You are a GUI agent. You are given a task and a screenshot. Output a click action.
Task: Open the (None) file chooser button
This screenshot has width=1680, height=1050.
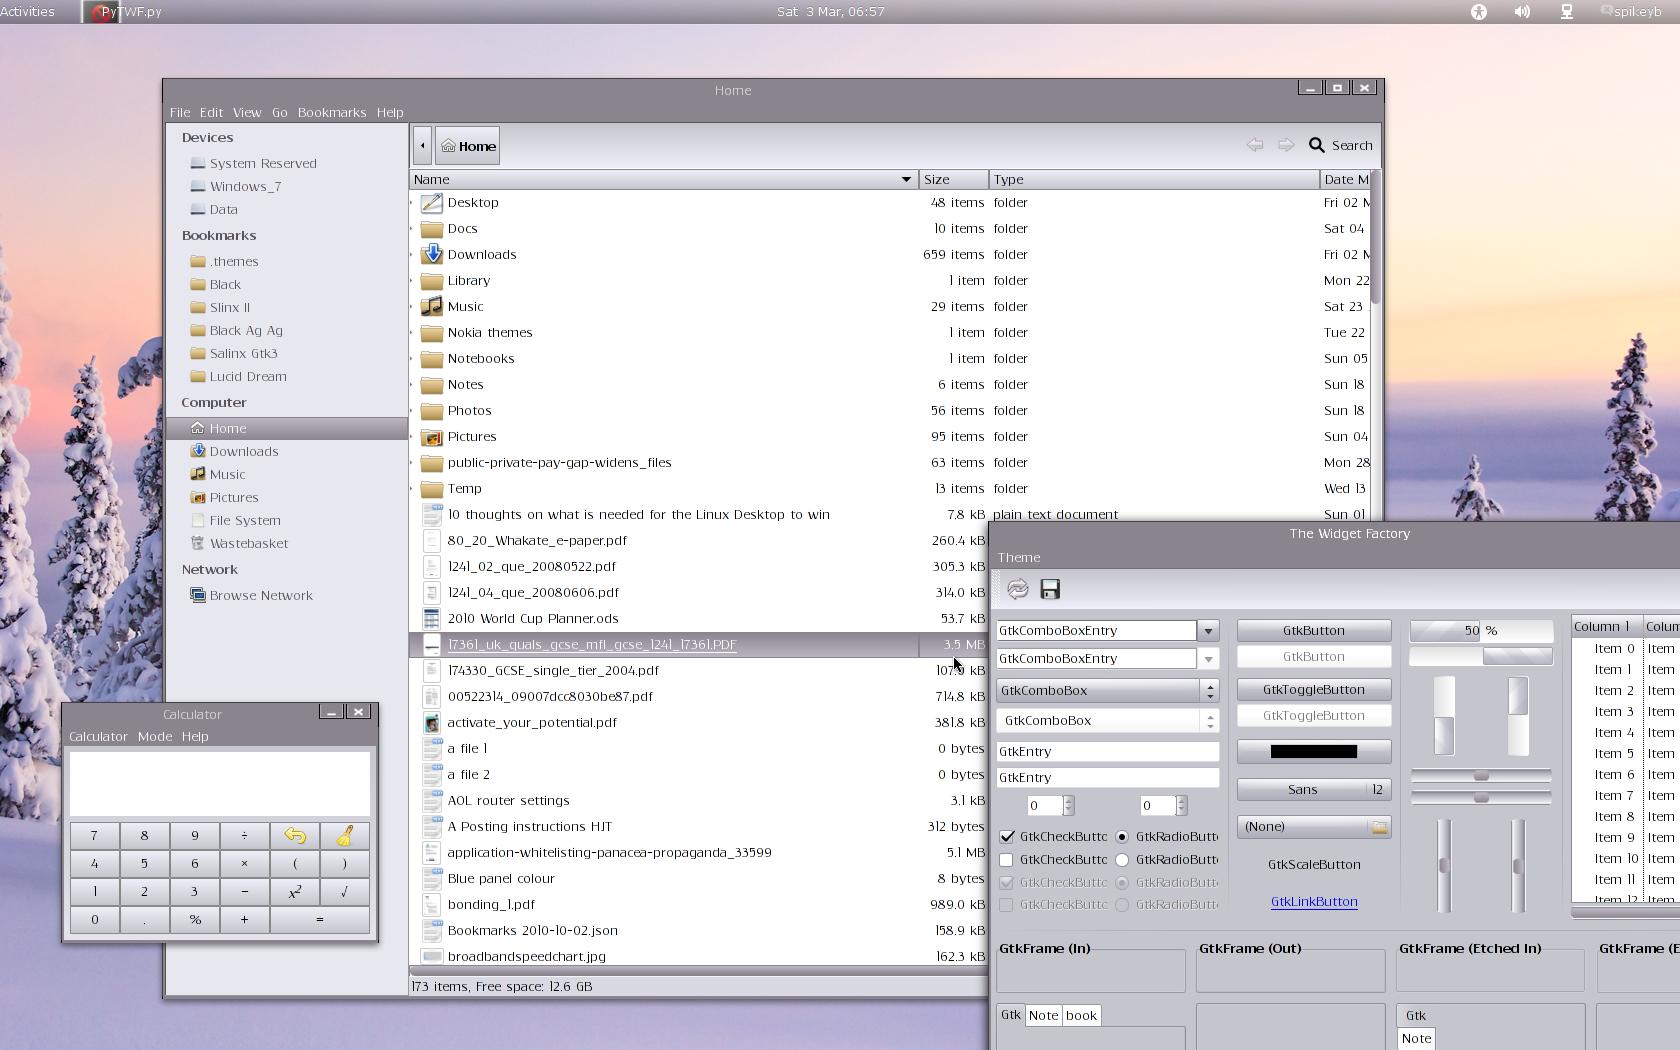coord(1314,827)
